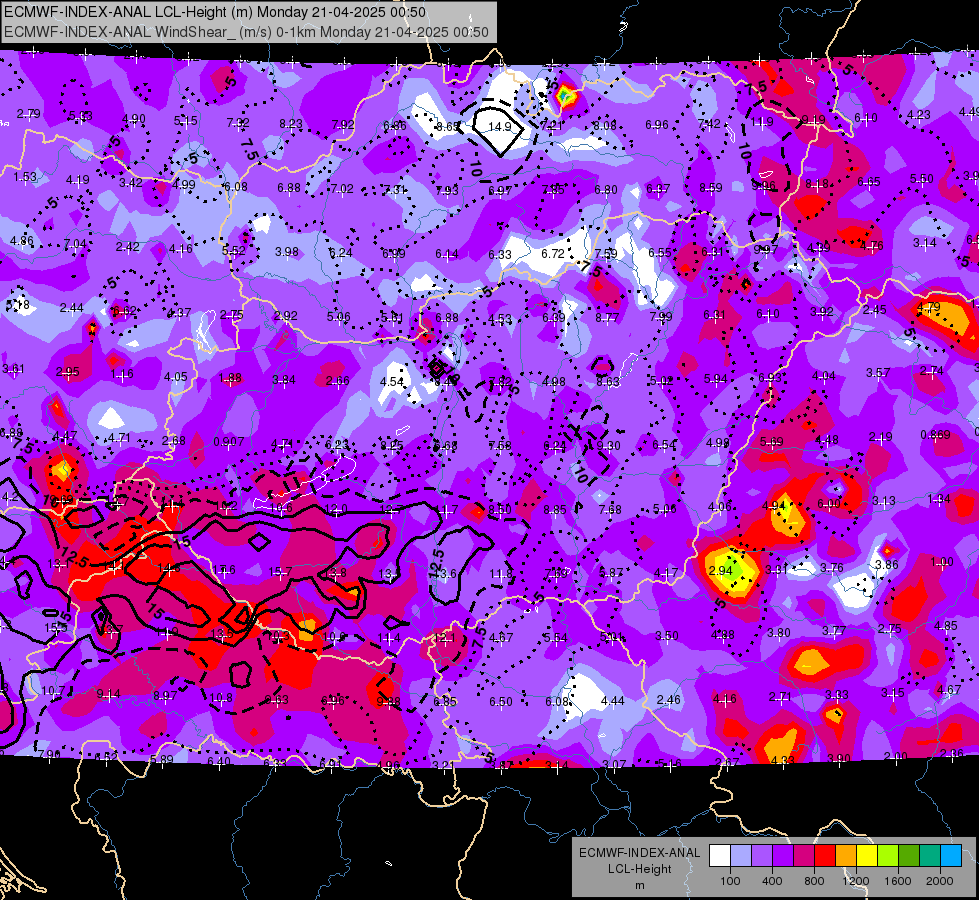Click the 8.59 grid point value

coord(711,187)
